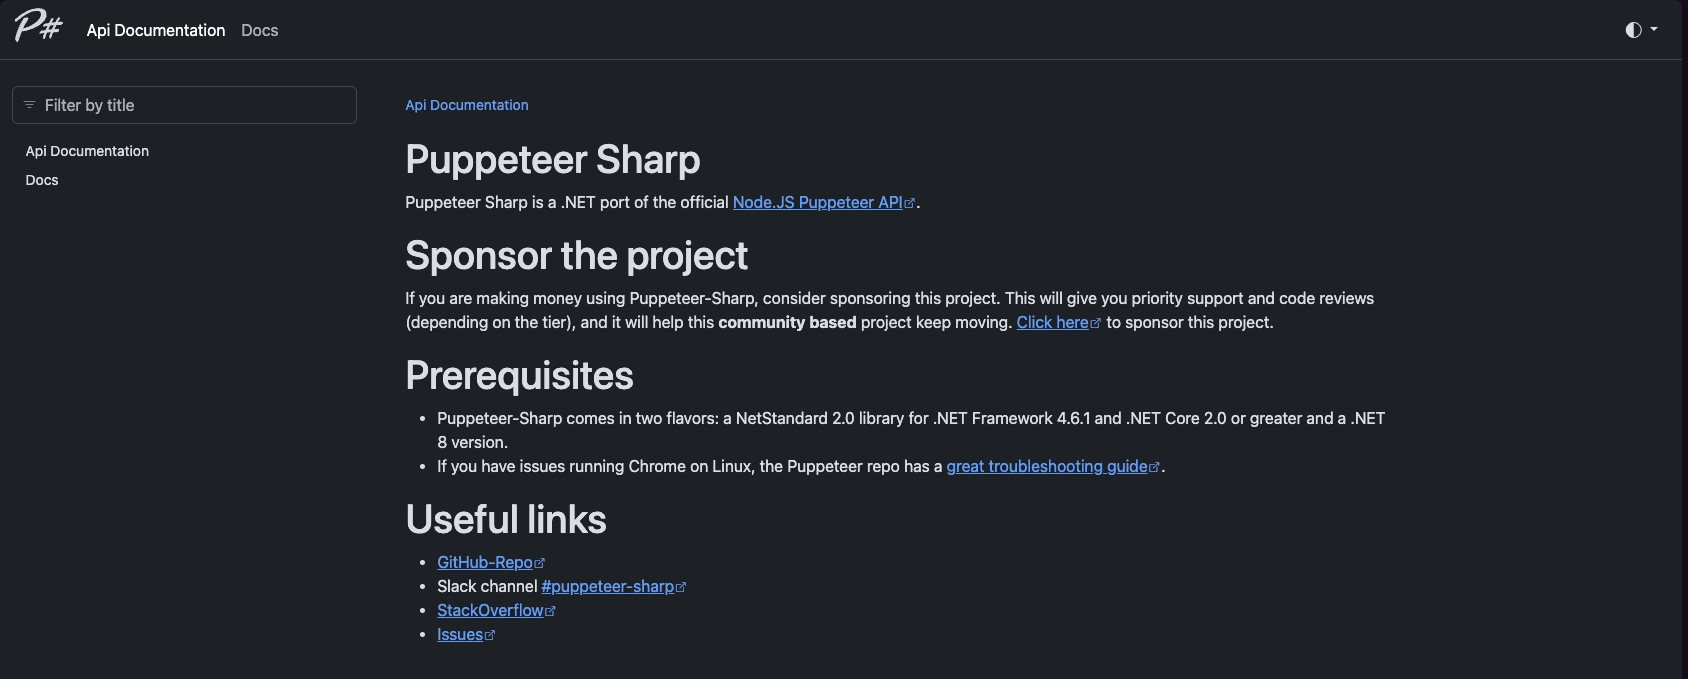Open Docs in the sidebar navigation
The width and height of the screenshot is (1688, 679).
(x=41, y=179)
